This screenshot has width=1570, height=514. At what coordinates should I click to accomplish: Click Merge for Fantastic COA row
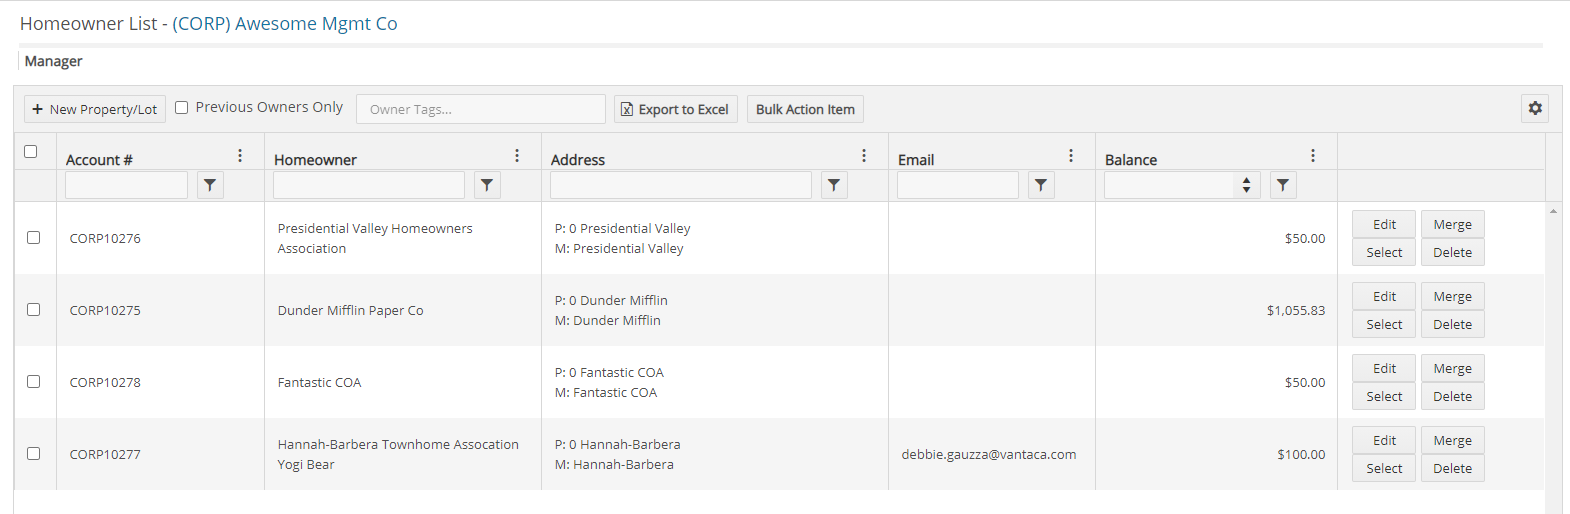pyautogui.click(x=1452, y=369)
